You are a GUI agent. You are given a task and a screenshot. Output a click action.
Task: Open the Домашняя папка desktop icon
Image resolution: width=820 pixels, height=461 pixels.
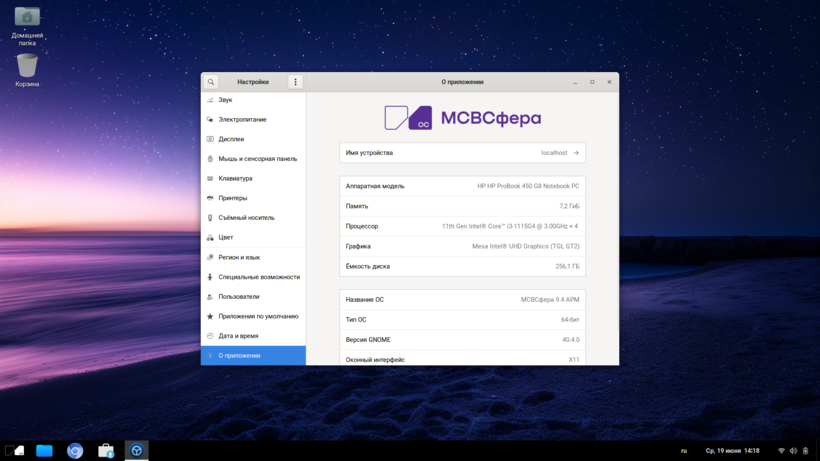[x=27, y=19]
